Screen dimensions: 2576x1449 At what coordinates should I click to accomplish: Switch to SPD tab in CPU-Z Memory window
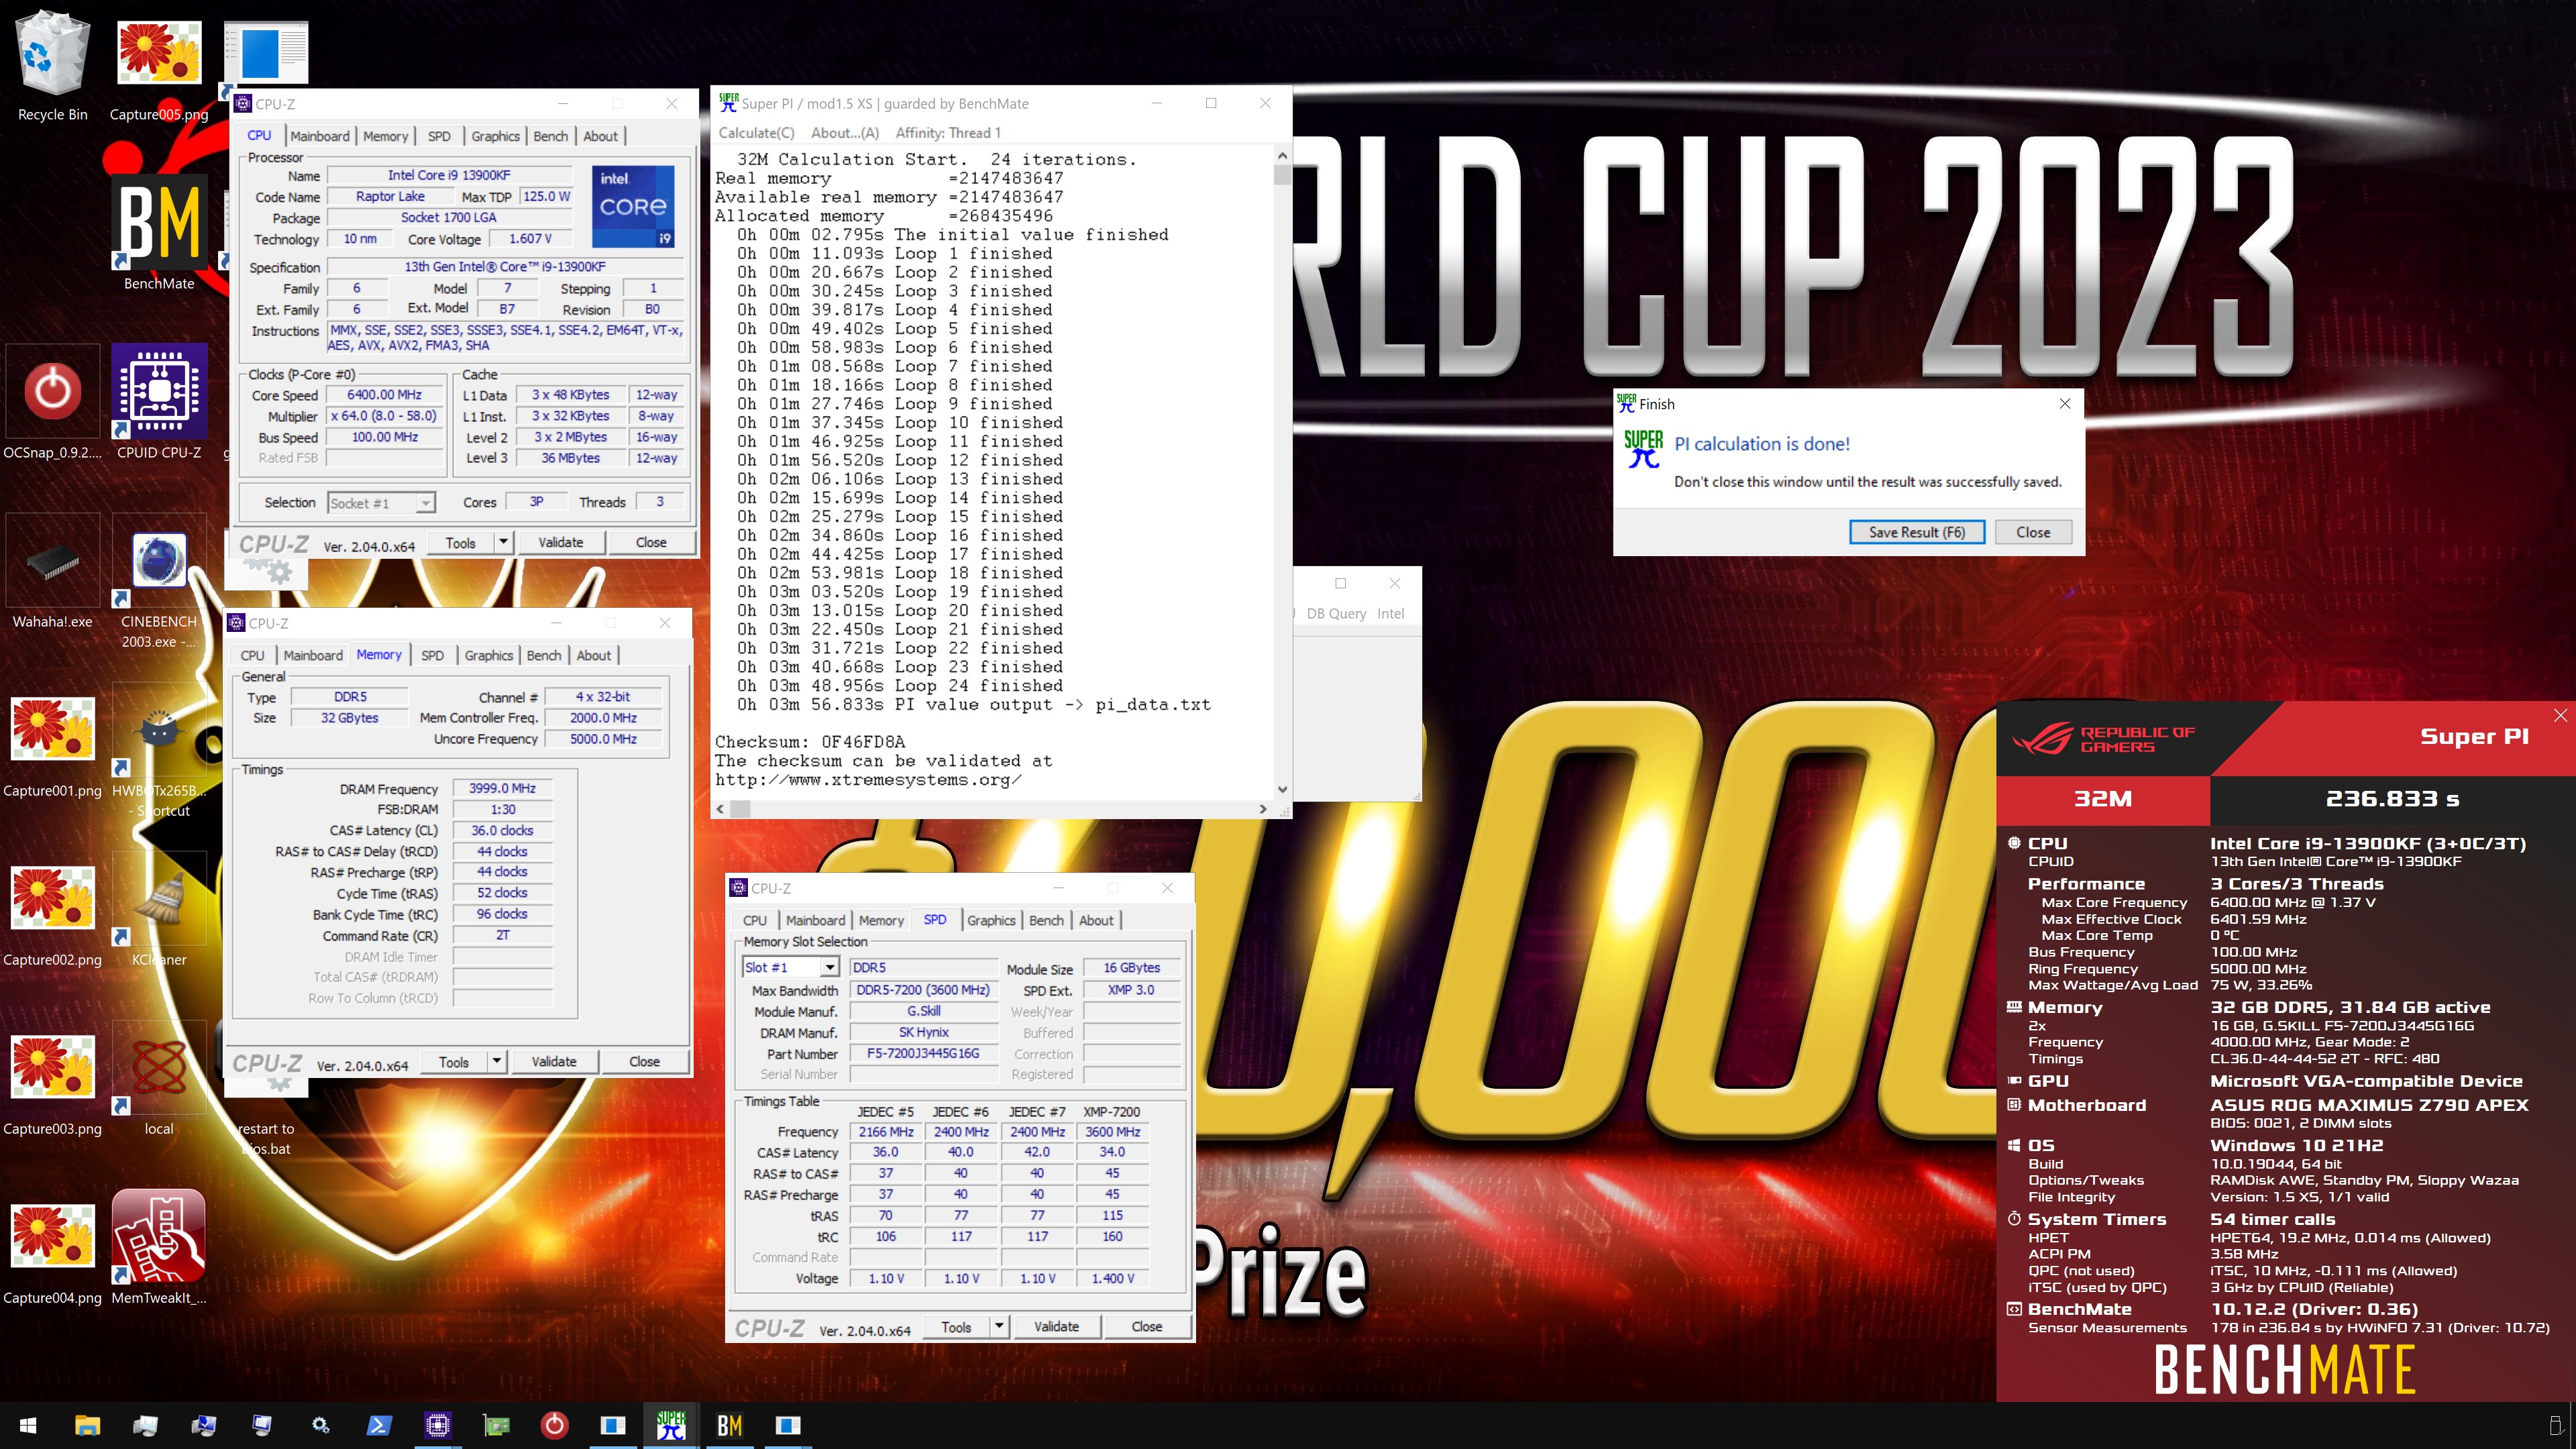tap(432, 655)
